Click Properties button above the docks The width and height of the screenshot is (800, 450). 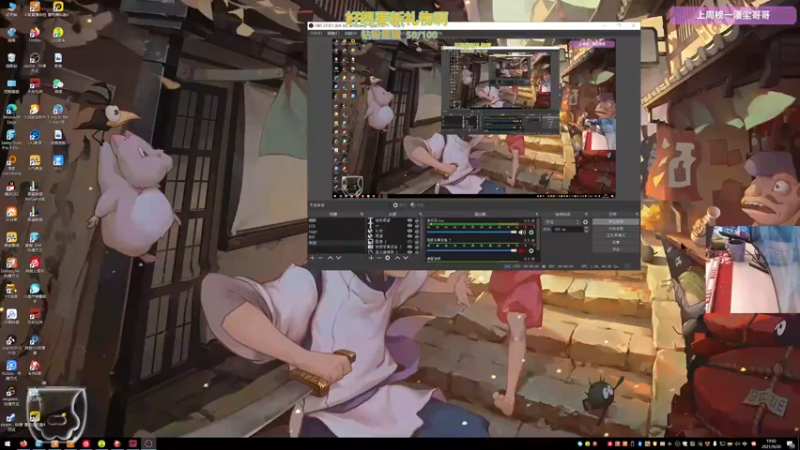click(x=401, y=205)
